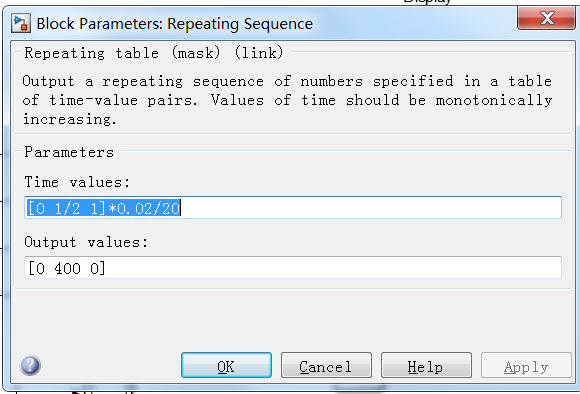Click the word "monotonically" in the description
Image resolution: width=580 pixels, height=394 pixels.
click(494, 100)
